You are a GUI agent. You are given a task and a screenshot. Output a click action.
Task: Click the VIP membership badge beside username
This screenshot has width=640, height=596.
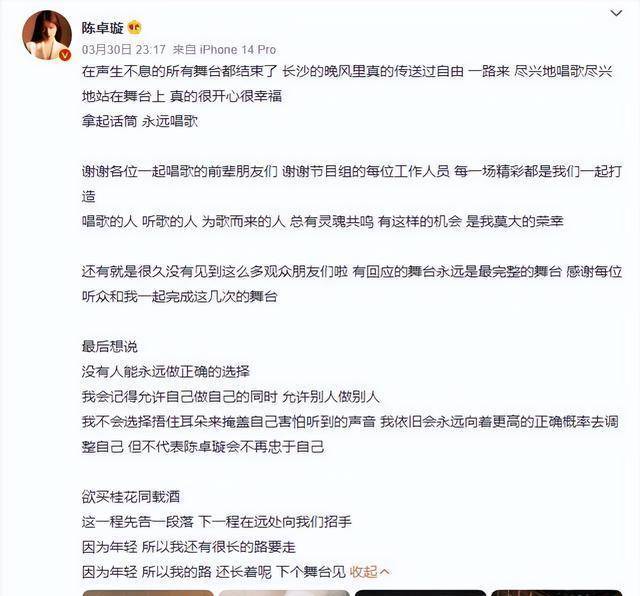click(x=135, y=28)
